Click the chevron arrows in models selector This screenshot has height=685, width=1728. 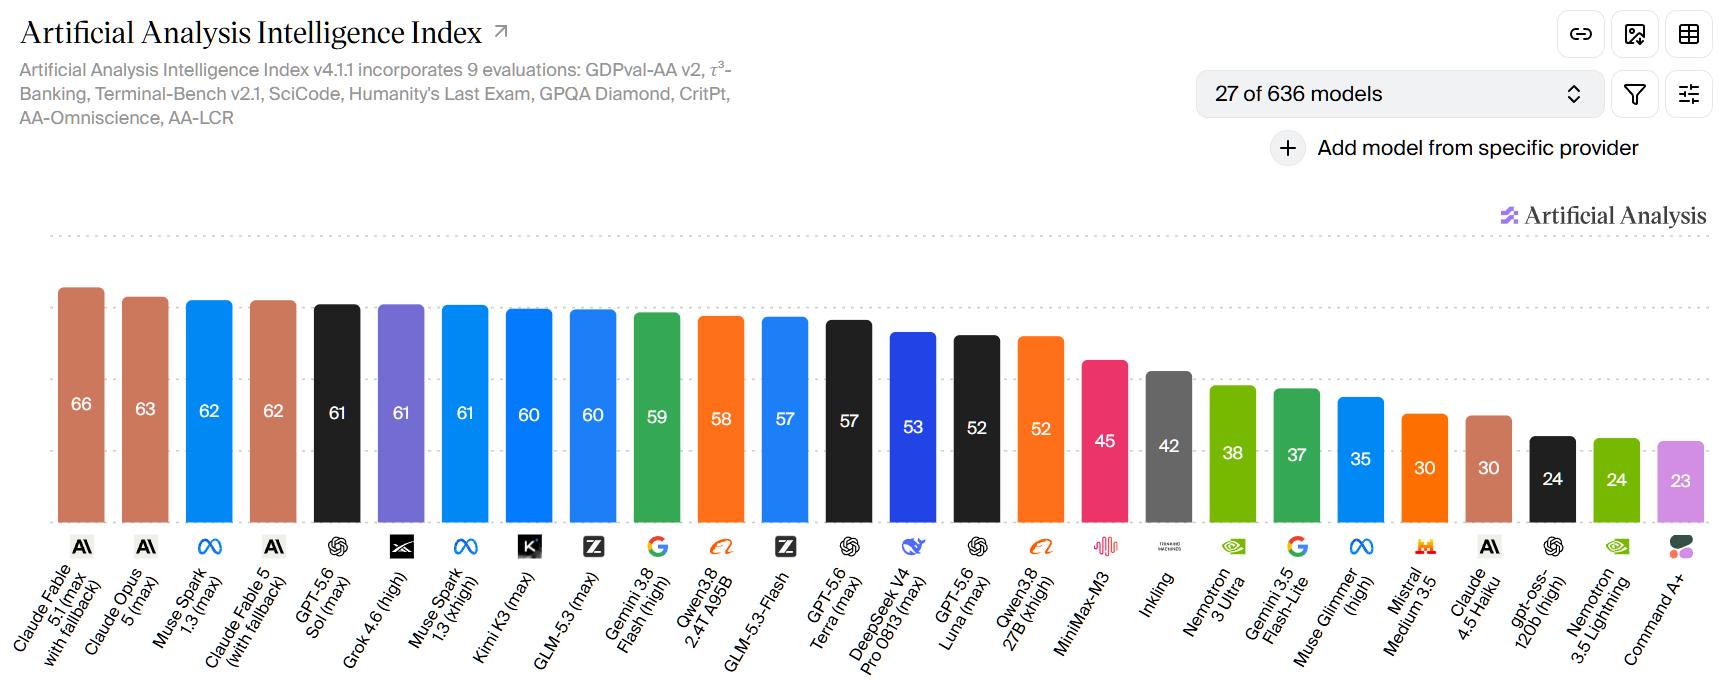point(1574,94)
